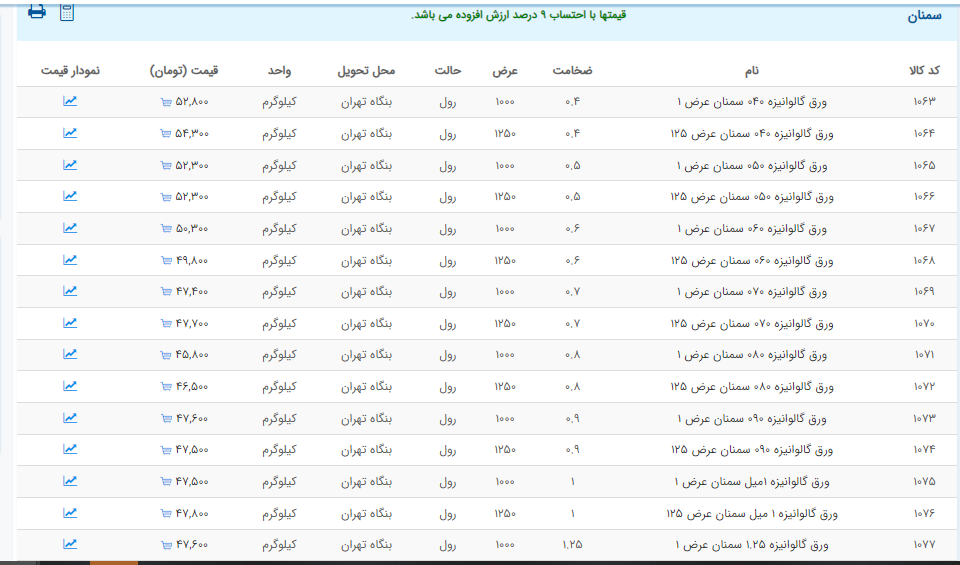The width and height of the screenshot is (960, 565).
Task: Open the price chart icon for code 1074
Action: [x=70, y=450]
